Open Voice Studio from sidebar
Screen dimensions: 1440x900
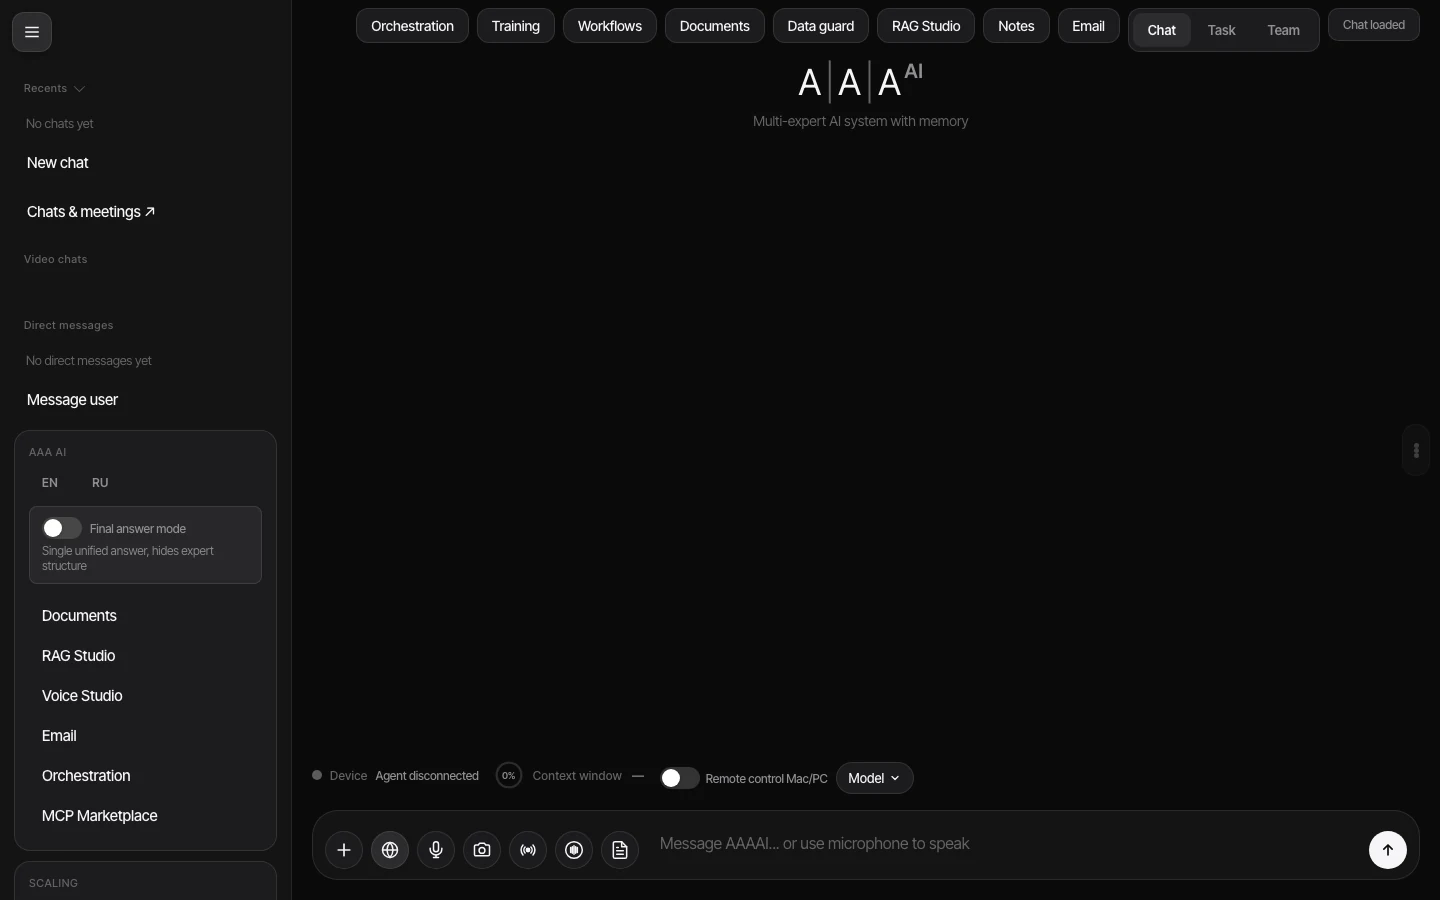pyautogui.click(x=82, y=696)
